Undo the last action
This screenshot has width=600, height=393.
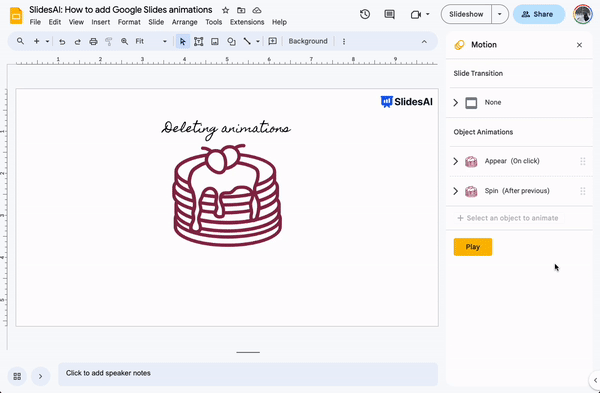(62, 41)
